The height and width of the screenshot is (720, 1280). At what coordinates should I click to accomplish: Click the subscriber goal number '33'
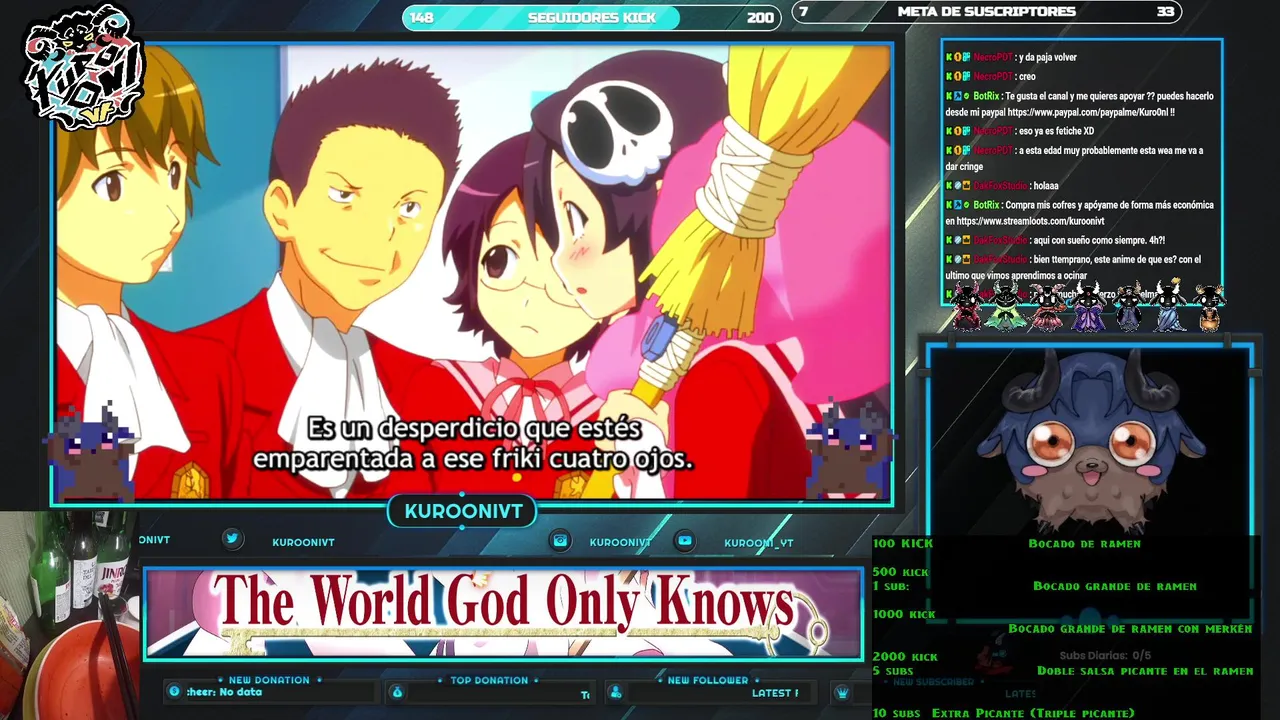click(x=1165, y=12)
